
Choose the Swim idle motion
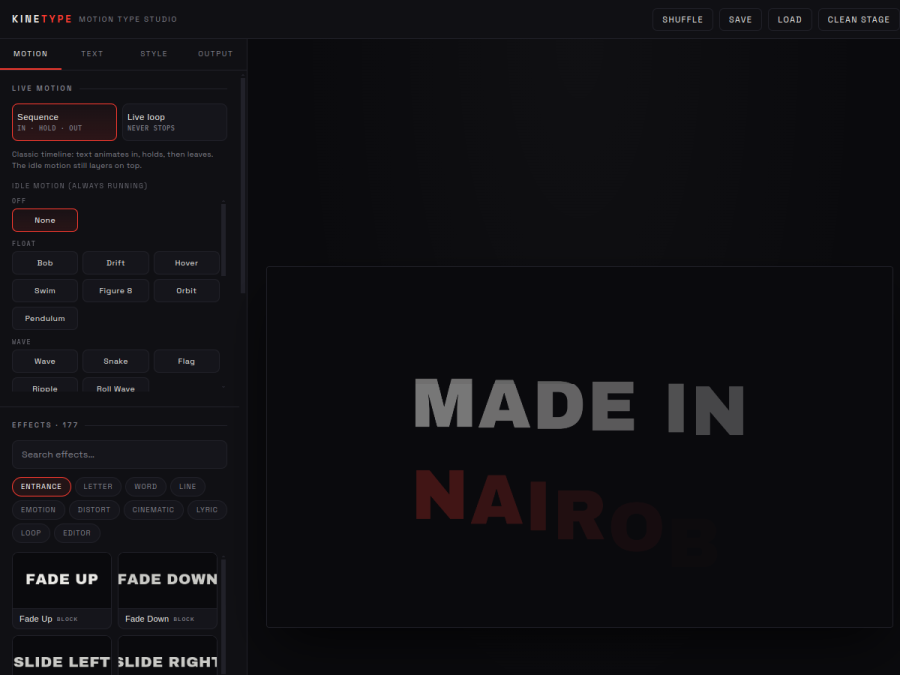click(45, 291)
